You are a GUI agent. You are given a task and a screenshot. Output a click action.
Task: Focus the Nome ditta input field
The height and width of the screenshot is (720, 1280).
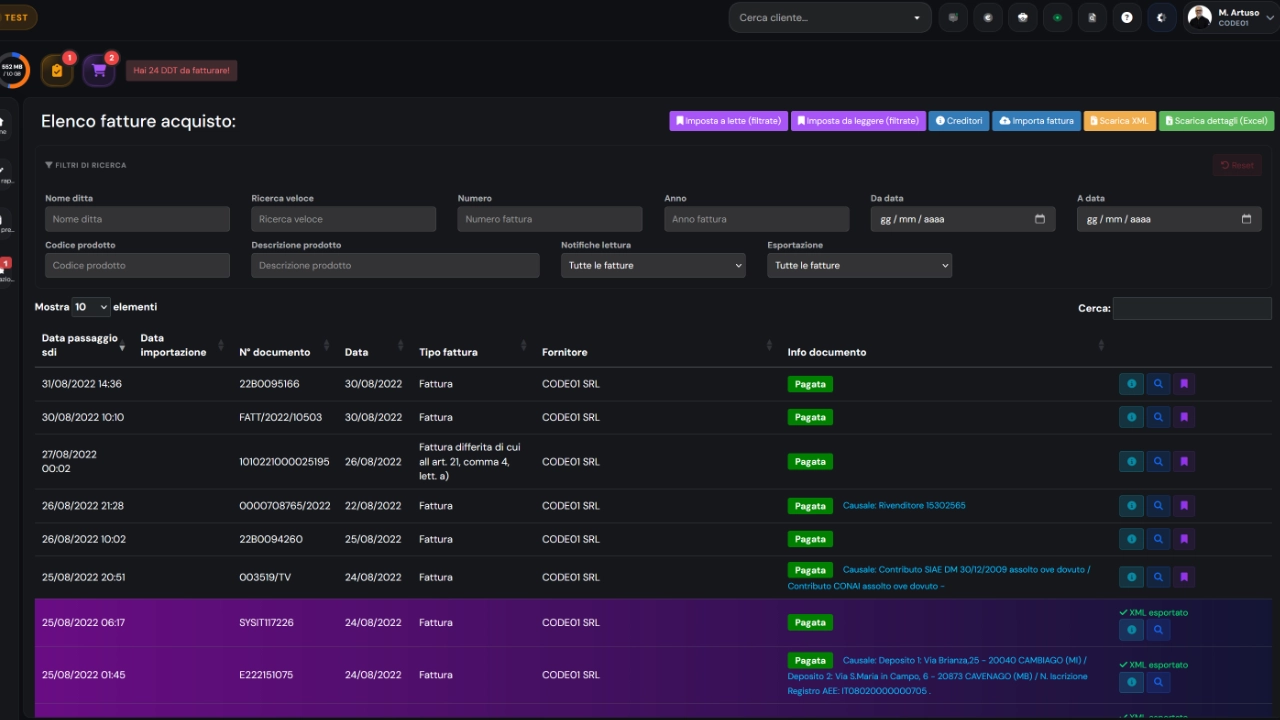[137, 219]
